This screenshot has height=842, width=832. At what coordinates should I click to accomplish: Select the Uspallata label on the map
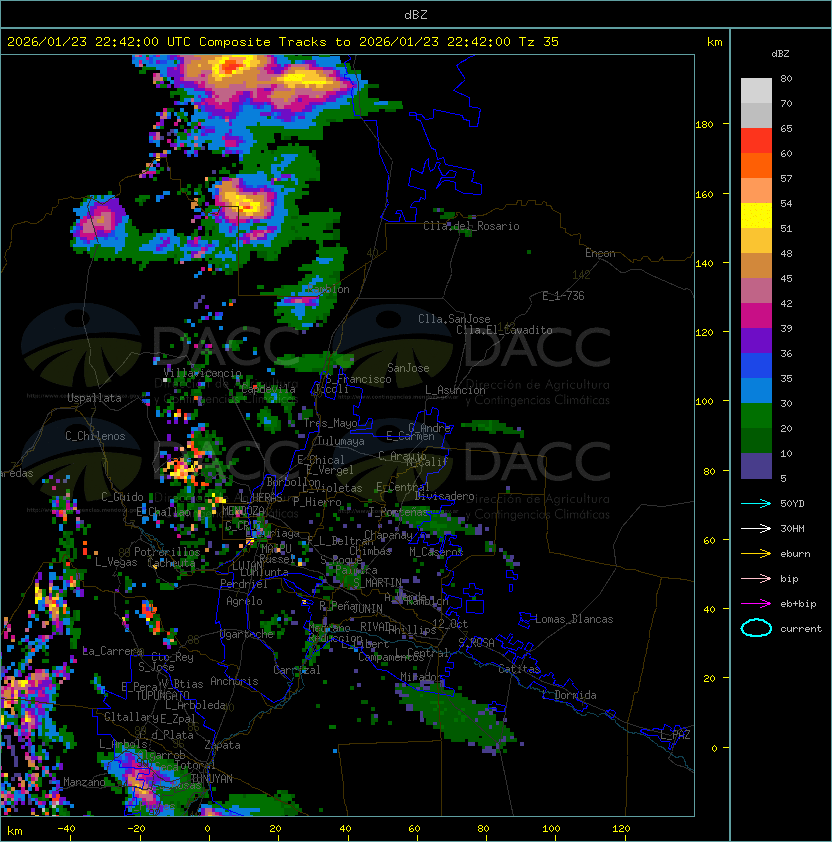click(x=94, y=398)
